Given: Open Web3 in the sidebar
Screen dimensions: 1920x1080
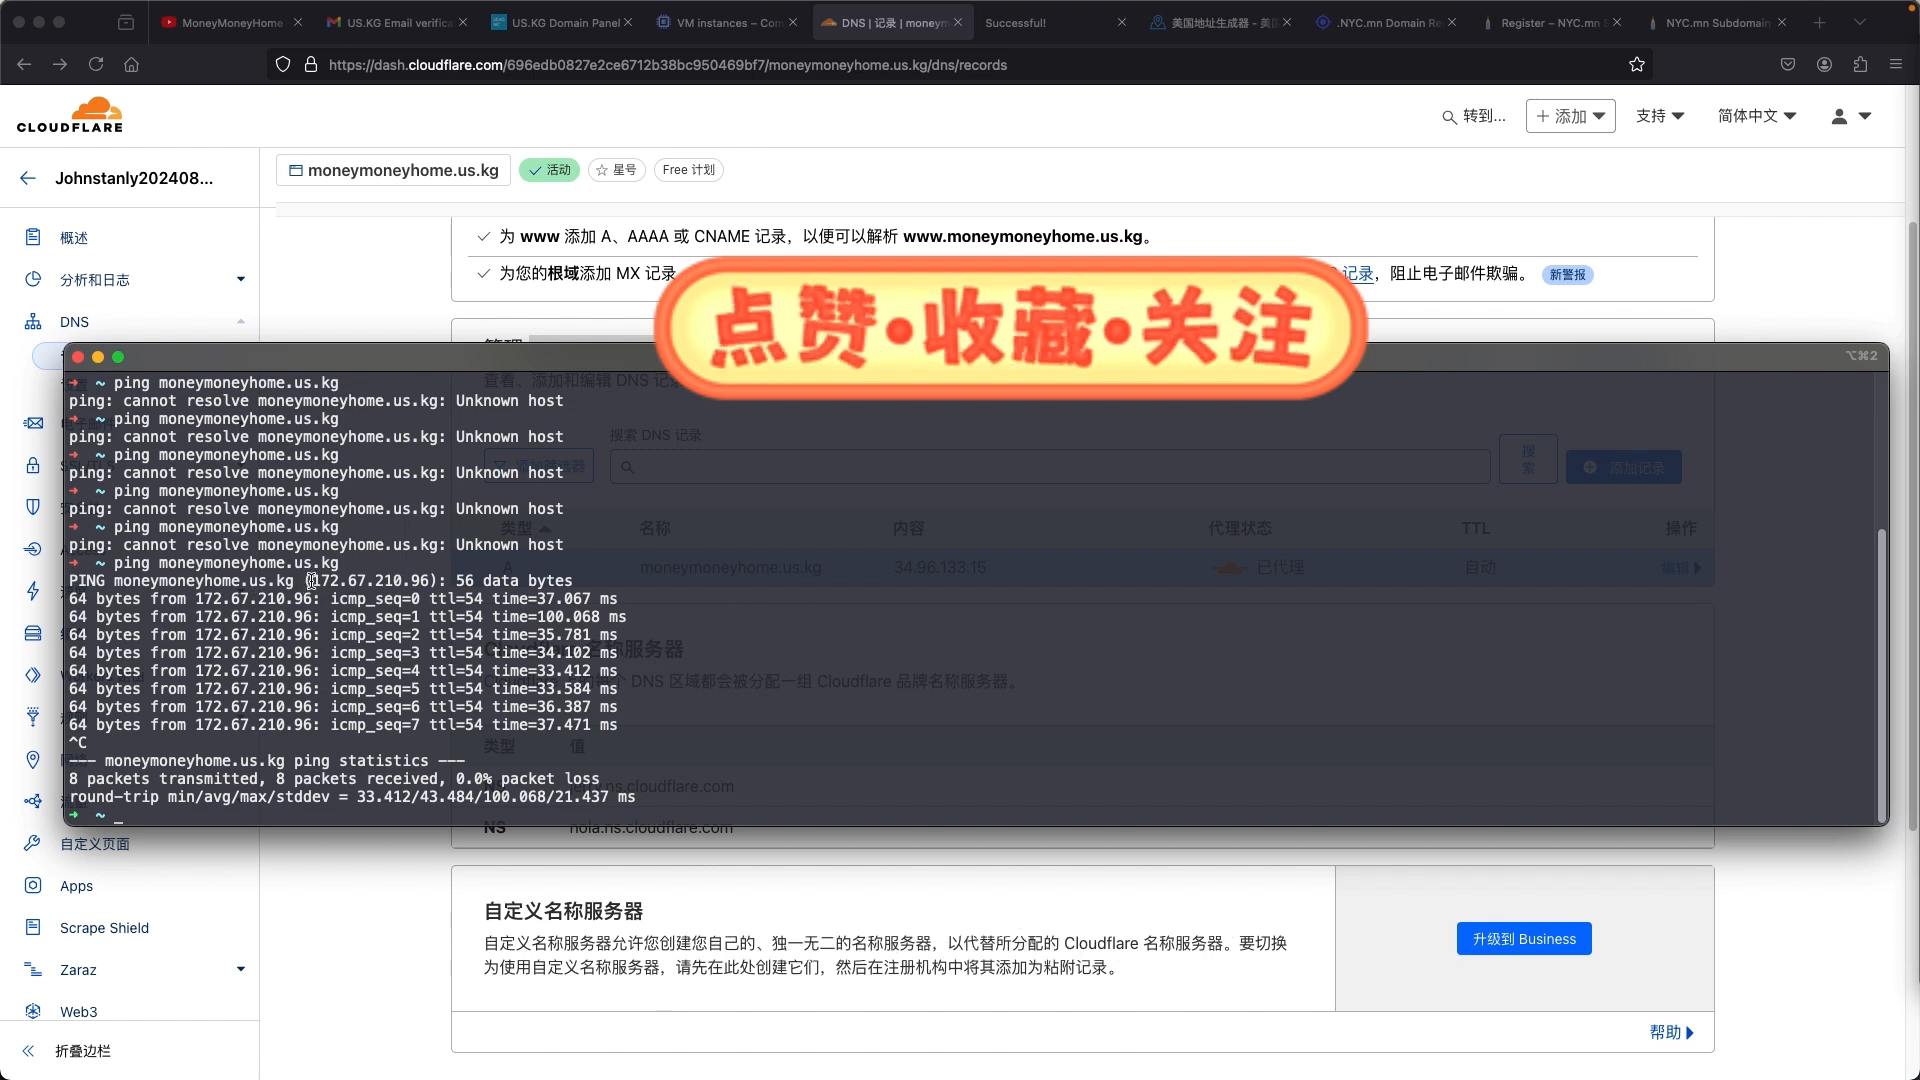Looking at the screenshot, I should (x=78, y=1011).
